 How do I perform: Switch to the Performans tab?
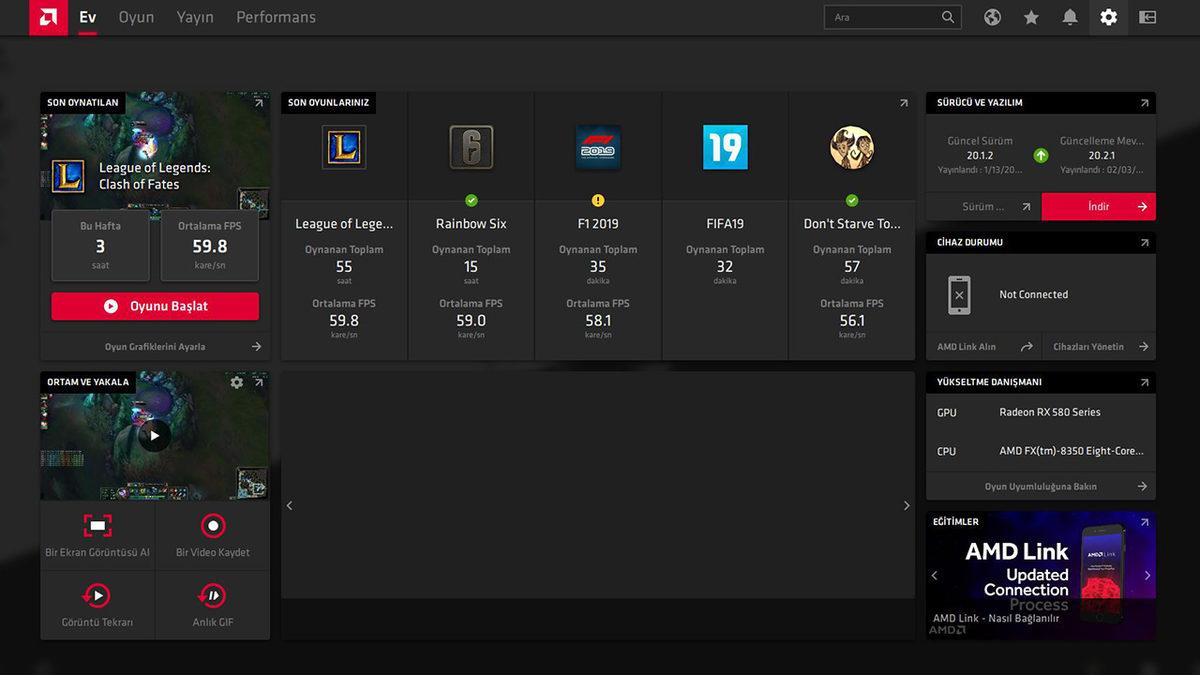point(275,17)
